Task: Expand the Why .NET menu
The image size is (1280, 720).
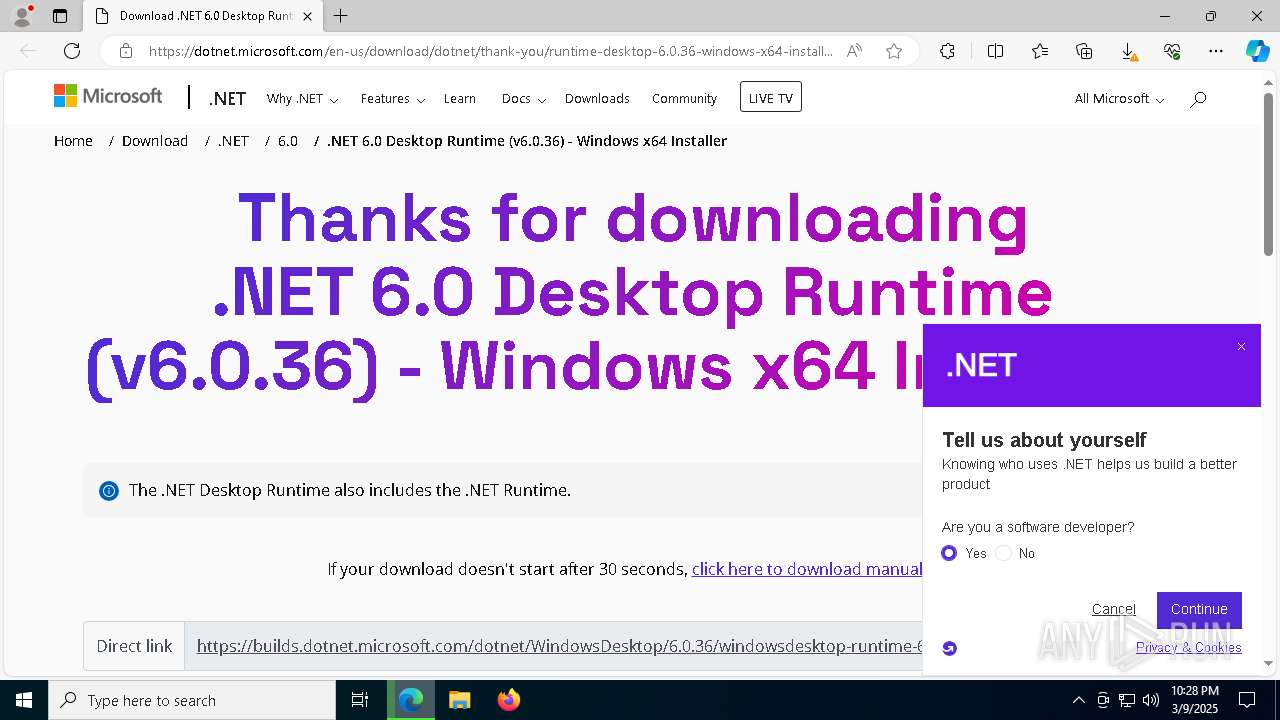Action: (302, 98)
